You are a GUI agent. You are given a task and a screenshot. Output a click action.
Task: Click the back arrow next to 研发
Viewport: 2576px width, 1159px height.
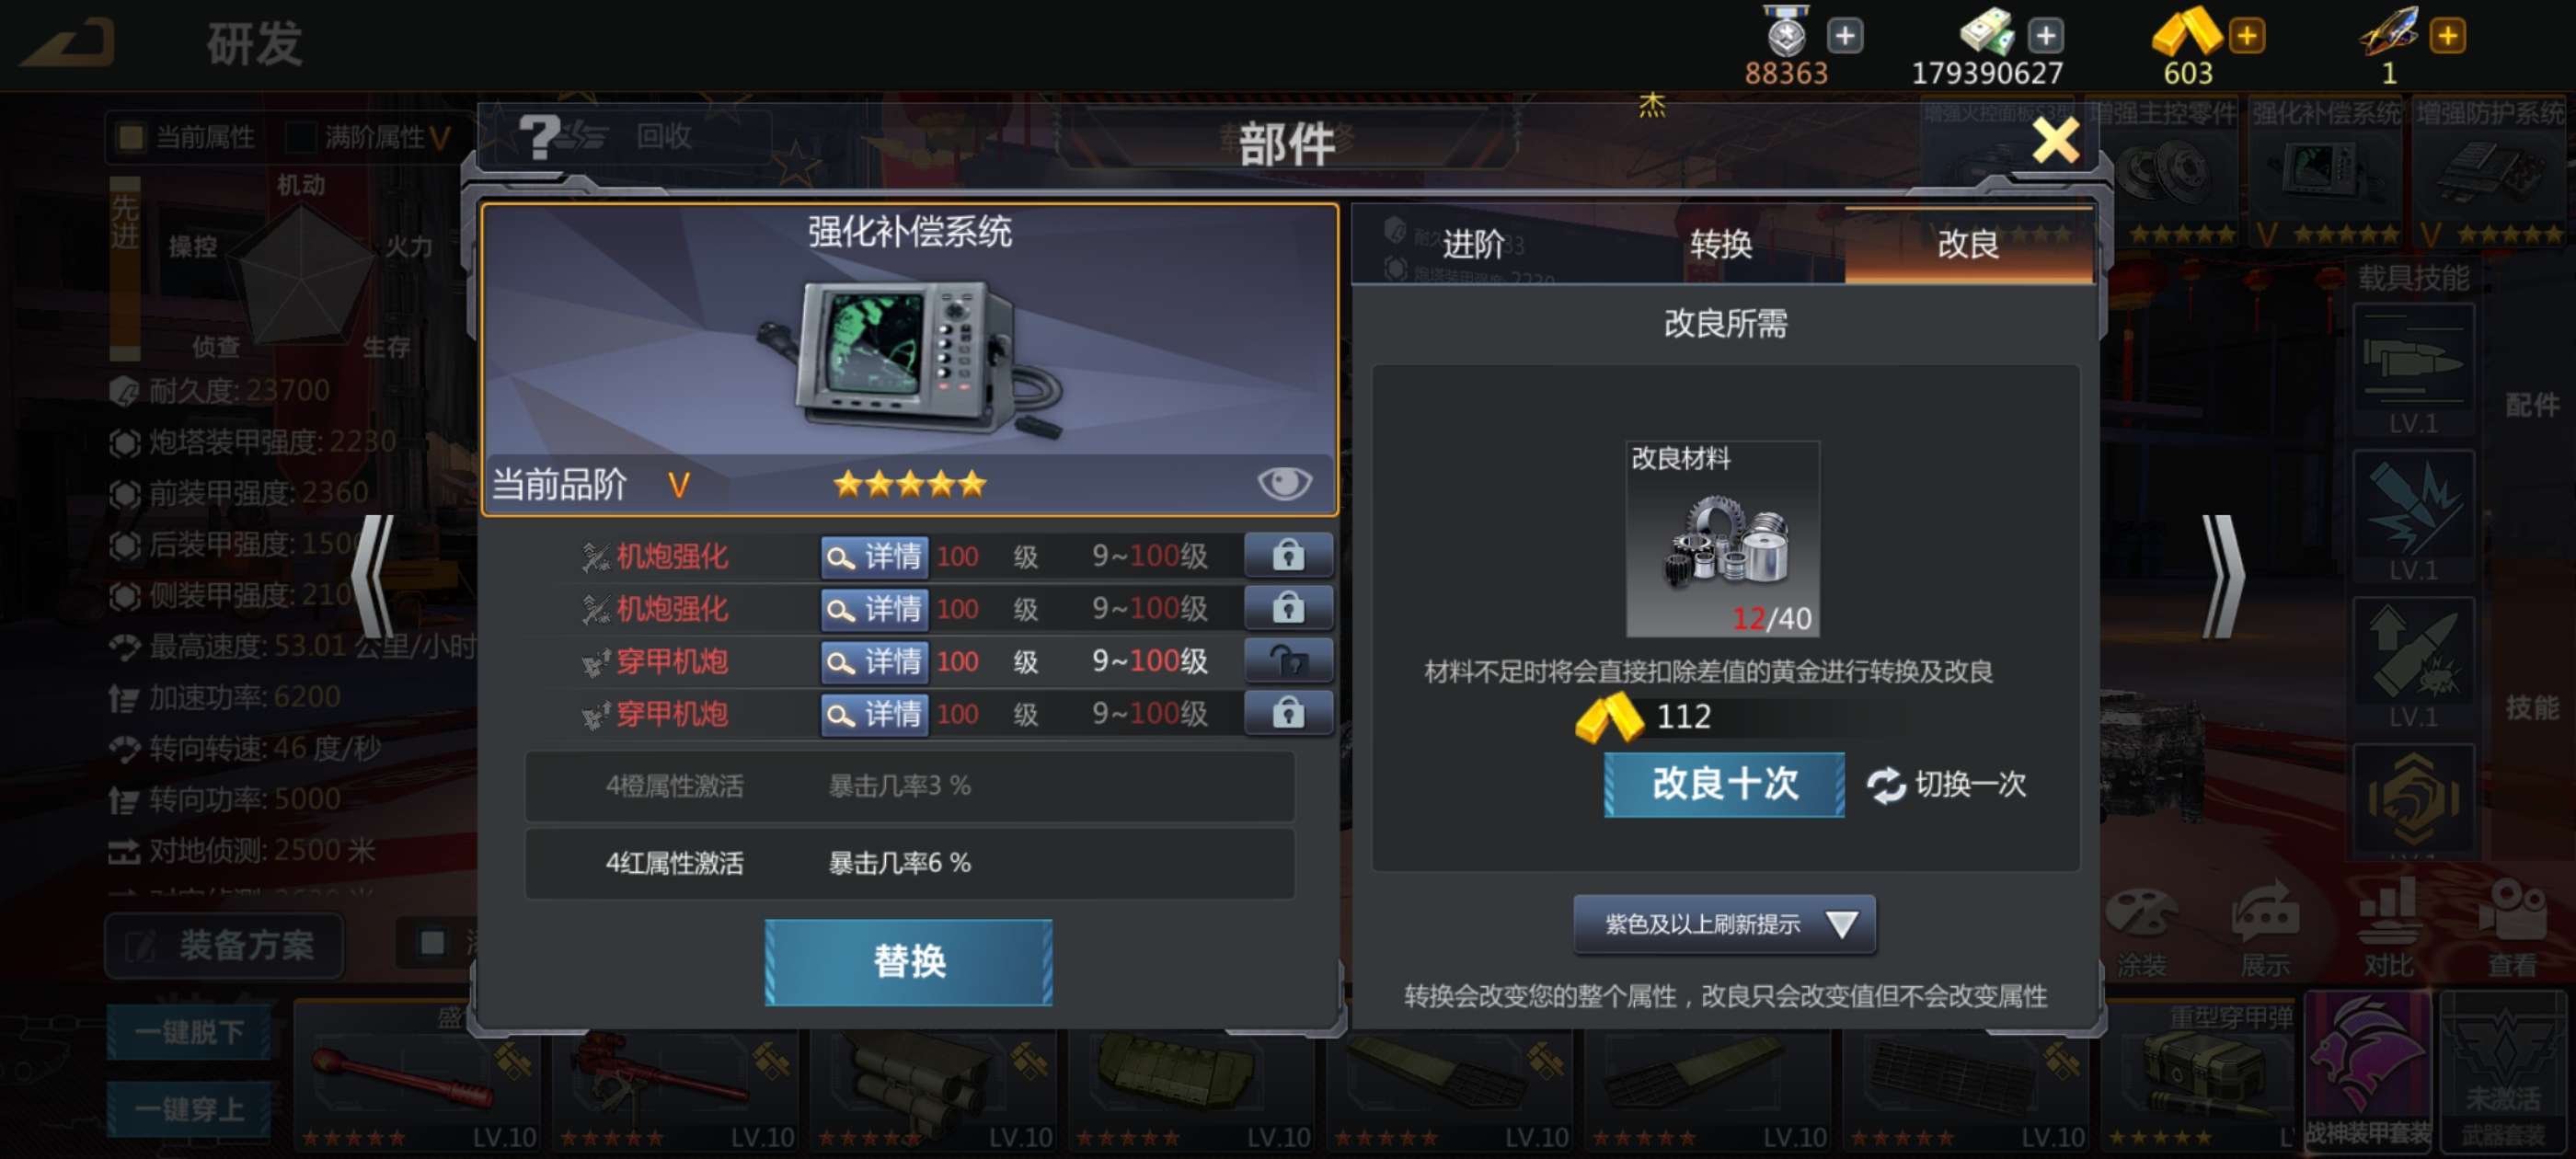coord(68,42)
